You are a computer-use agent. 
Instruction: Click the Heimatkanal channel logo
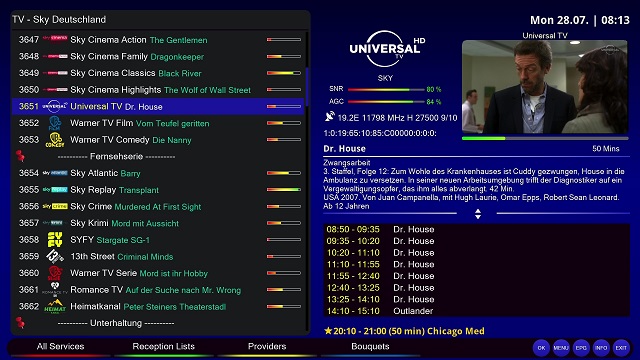click(x=55, y=306)
